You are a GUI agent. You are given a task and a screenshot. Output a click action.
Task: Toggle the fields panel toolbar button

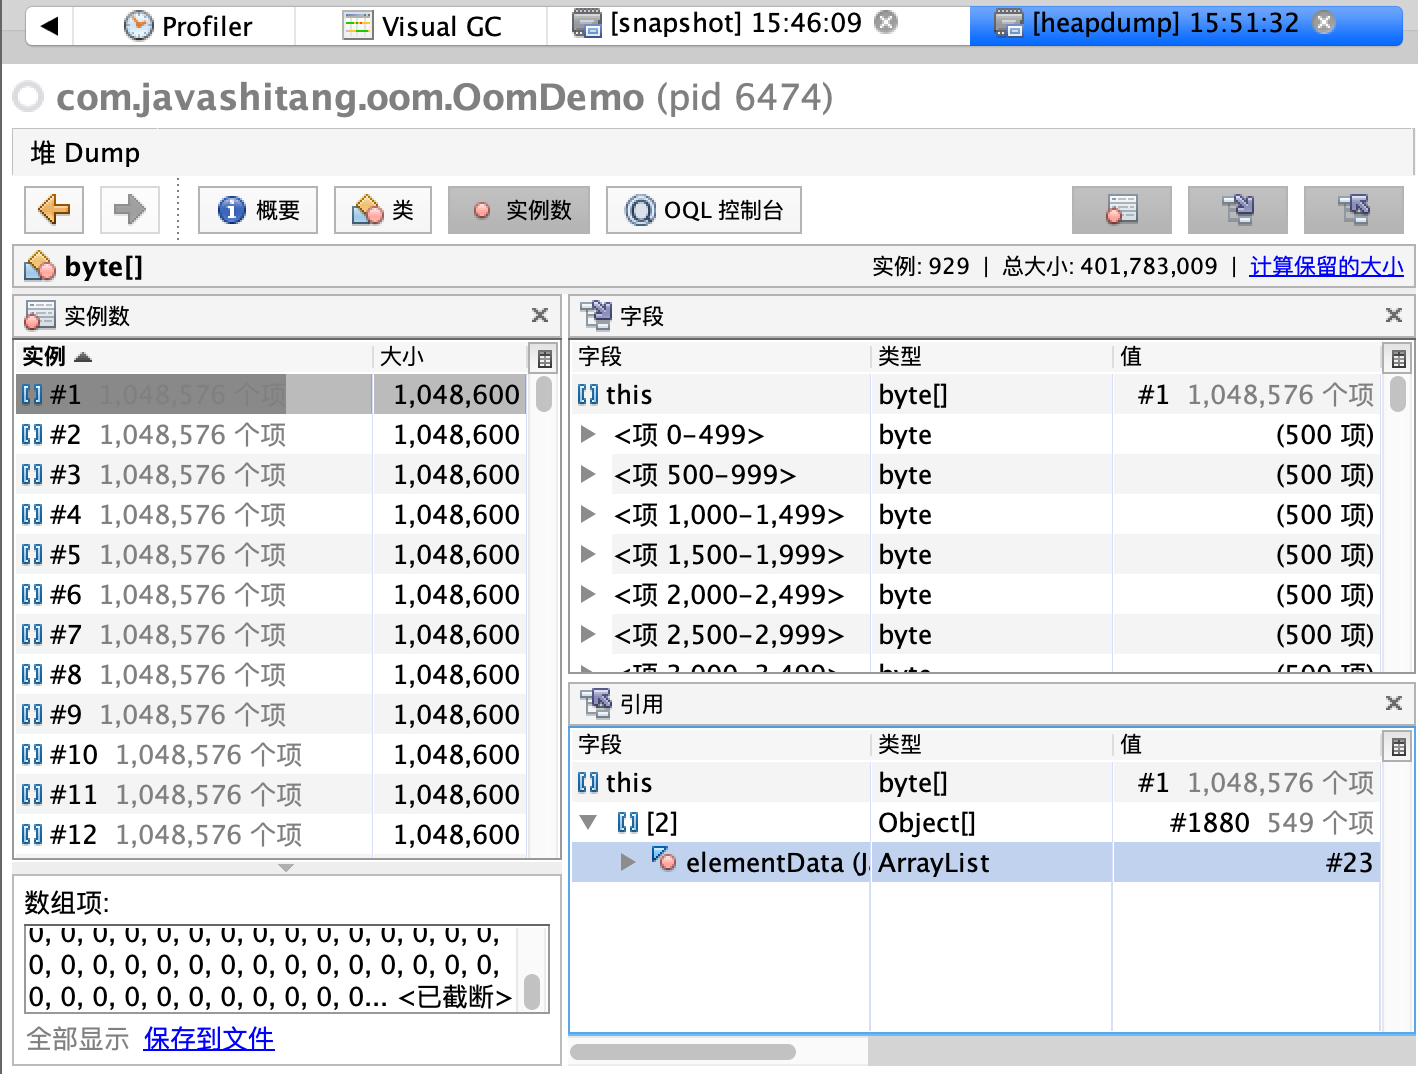click(x=1238, y=210)
